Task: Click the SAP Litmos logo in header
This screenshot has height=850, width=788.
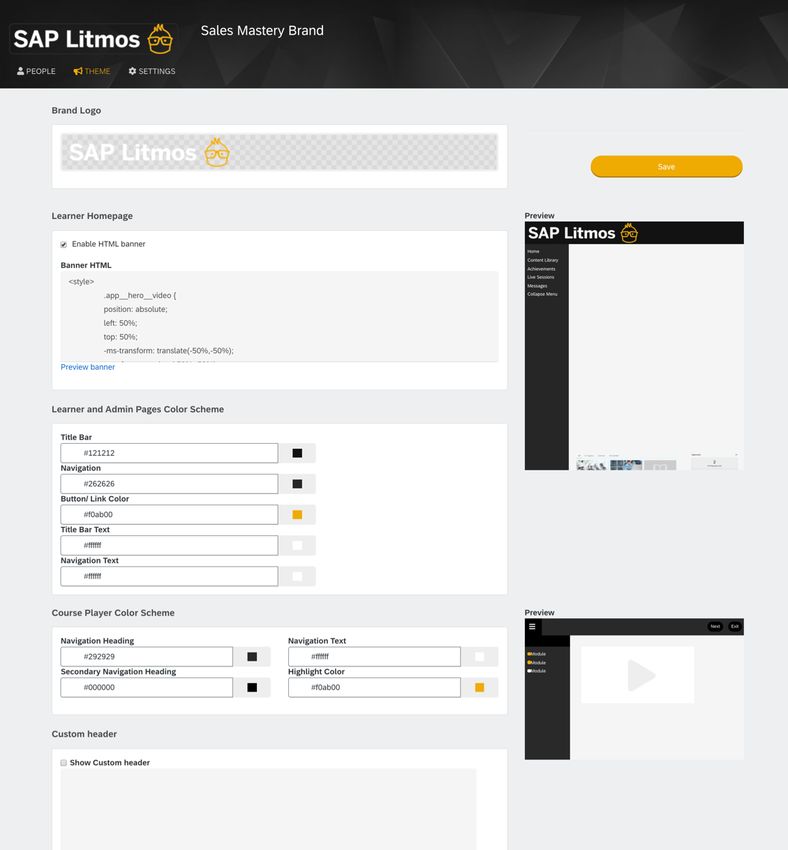Action: [93, 39]
